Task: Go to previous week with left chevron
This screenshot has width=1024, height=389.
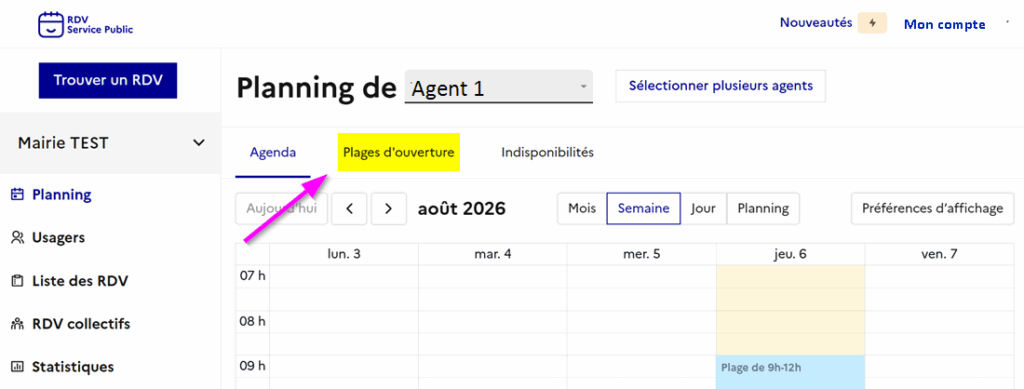Action: pyautogui.click(x=349, y=209)
